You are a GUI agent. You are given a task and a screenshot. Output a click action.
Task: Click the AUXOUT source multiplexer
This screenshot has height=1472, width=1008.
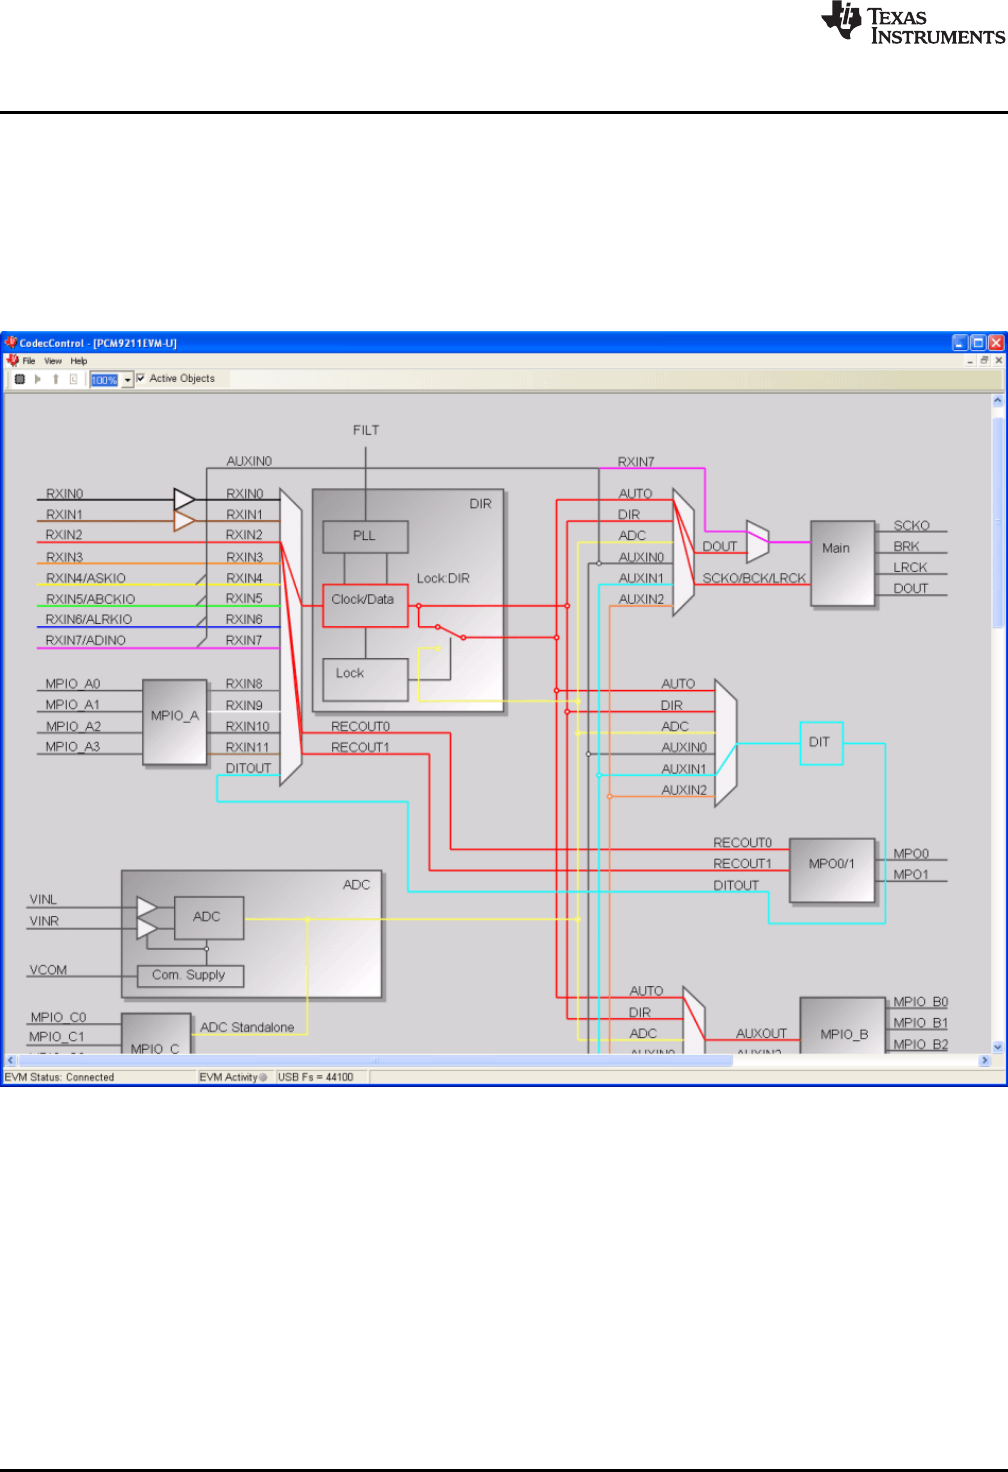(694, 1020)
